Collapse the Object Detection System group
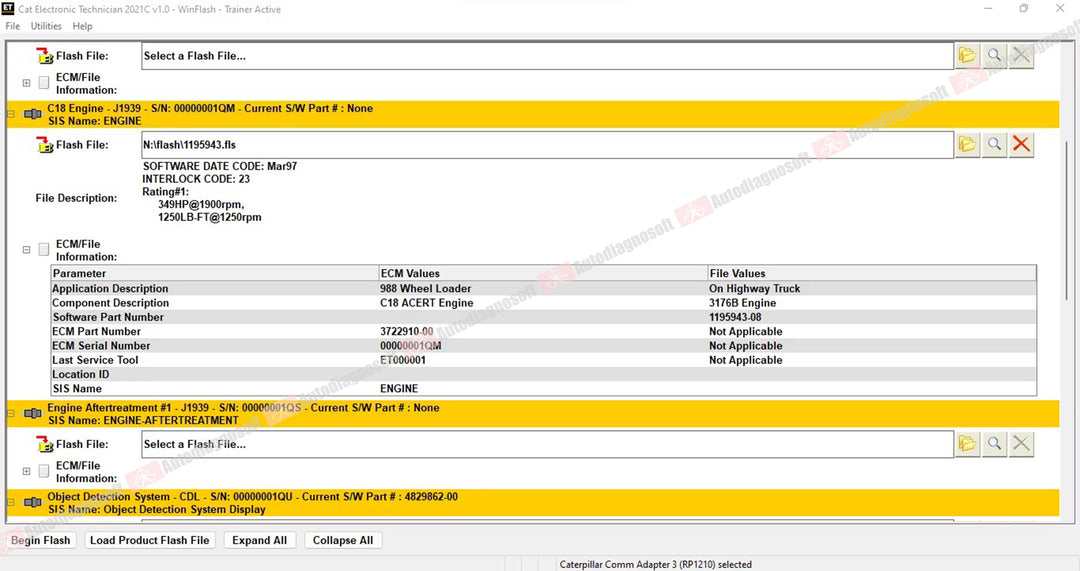The height and width of the screenshot is (571, 1080). pyautogui.click(x=11, y=502)
